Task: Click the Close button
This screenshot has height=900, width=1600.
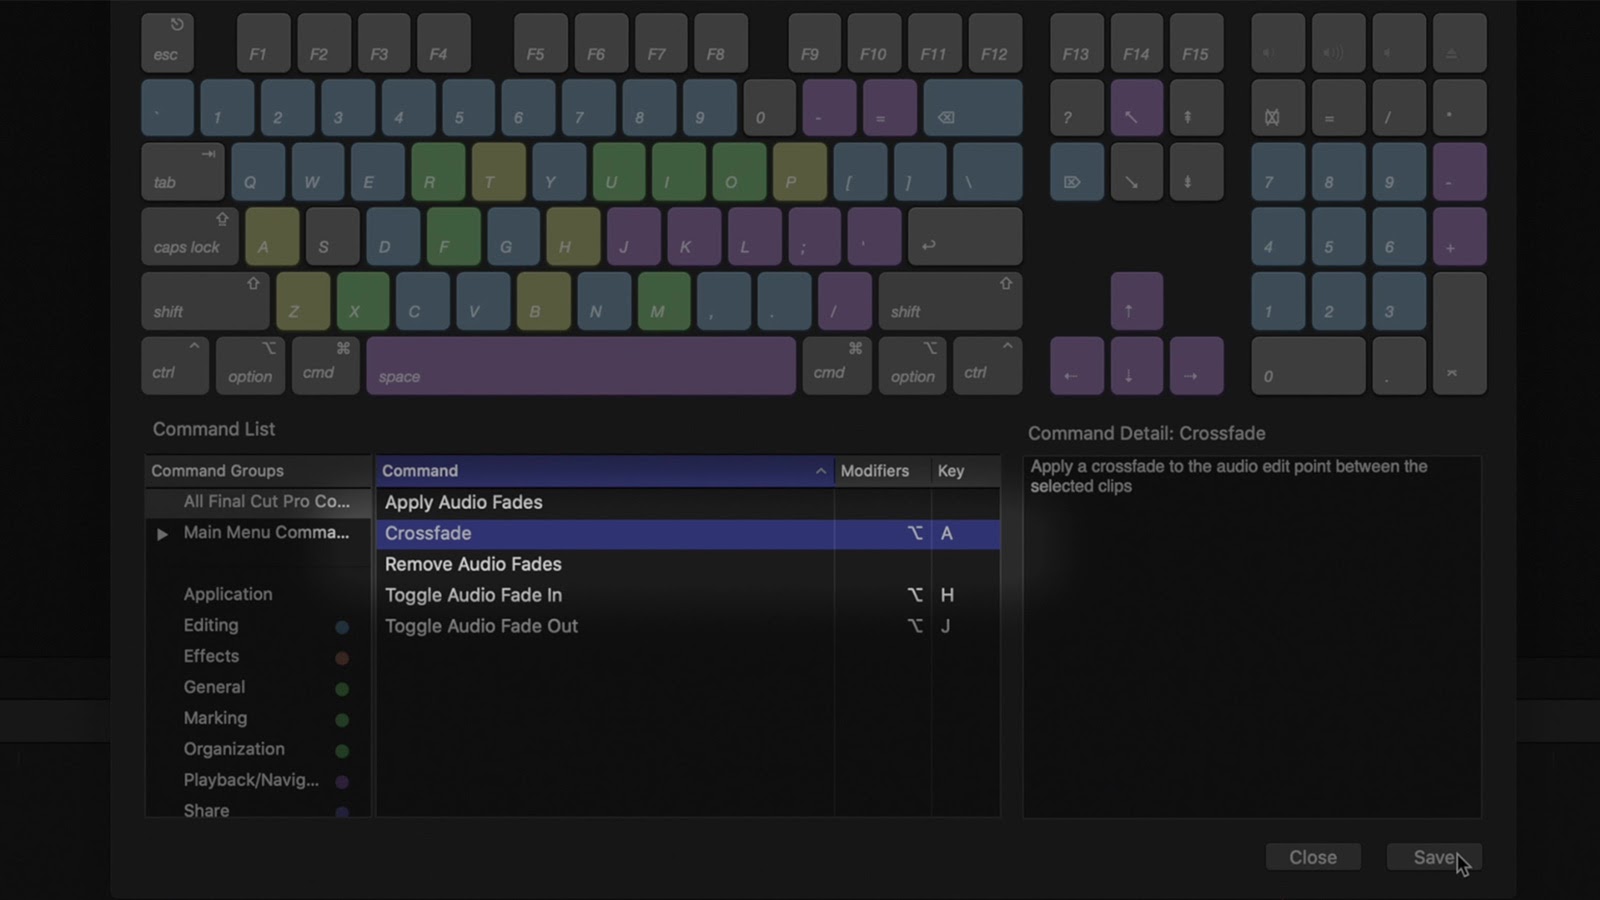Action: pos(1313,857)
